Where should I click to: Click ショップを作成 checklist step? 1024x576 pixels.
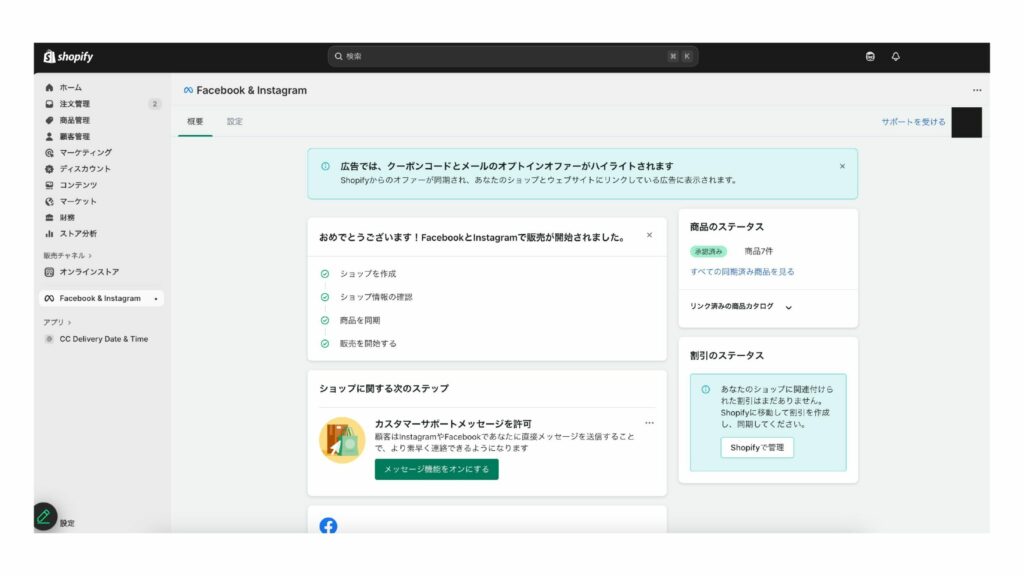pyautogui.click(x=368, y=274)
